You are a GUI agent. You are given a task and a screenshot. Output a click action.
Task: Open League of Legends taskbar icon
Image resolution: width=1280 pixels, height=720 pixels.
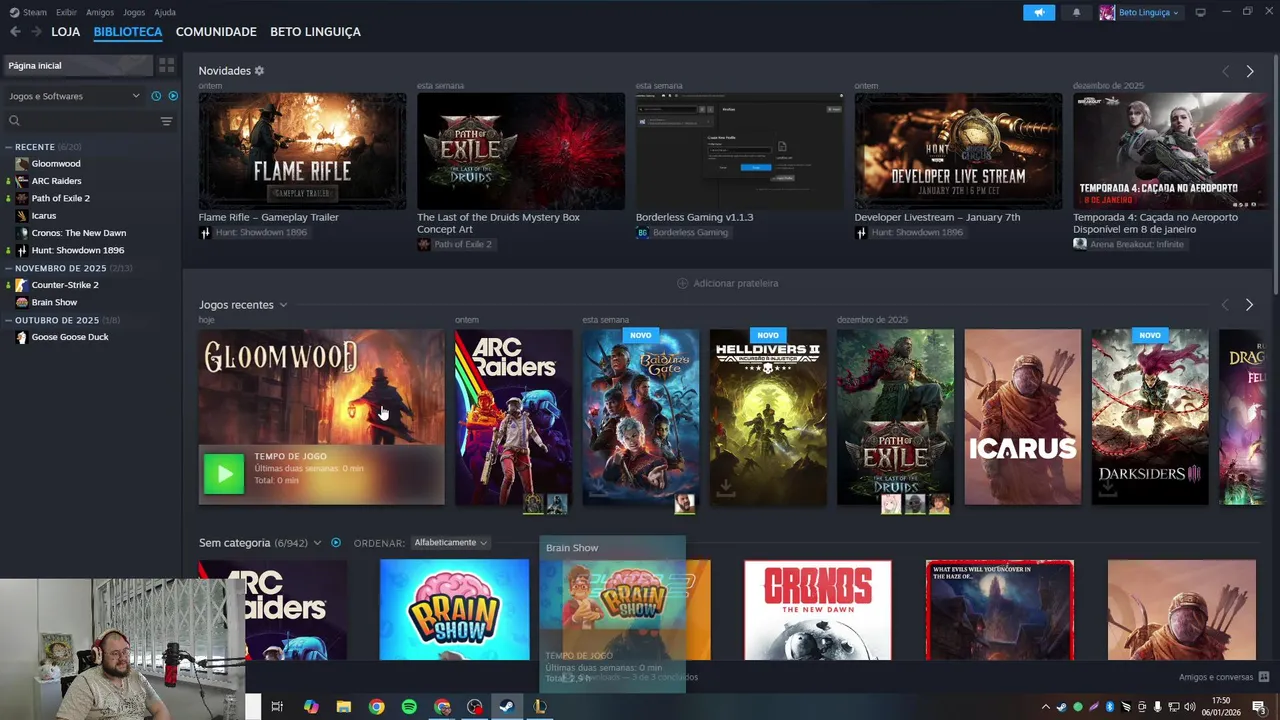(x=540, y=707)
